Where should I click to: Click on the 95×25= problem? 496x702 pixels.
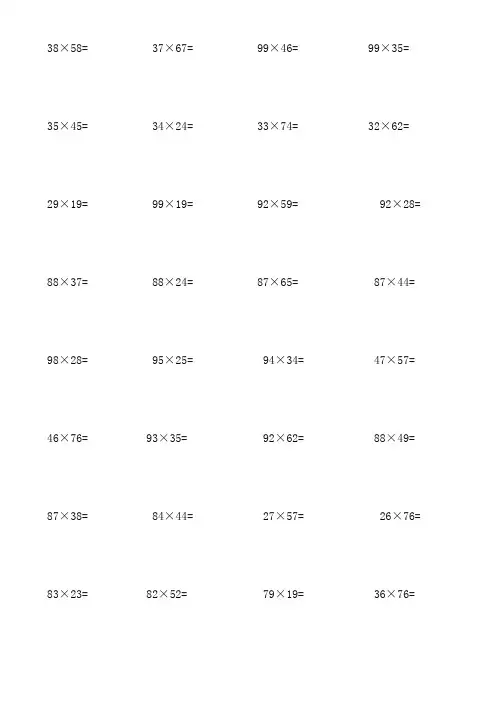point(173,360)
